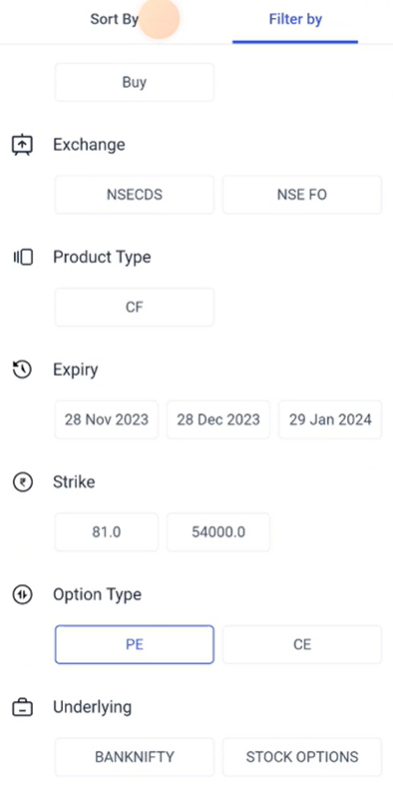Screen dimensions: 393x786
Task: Open the Filter by tab
Action: click(x=295, y=20)
